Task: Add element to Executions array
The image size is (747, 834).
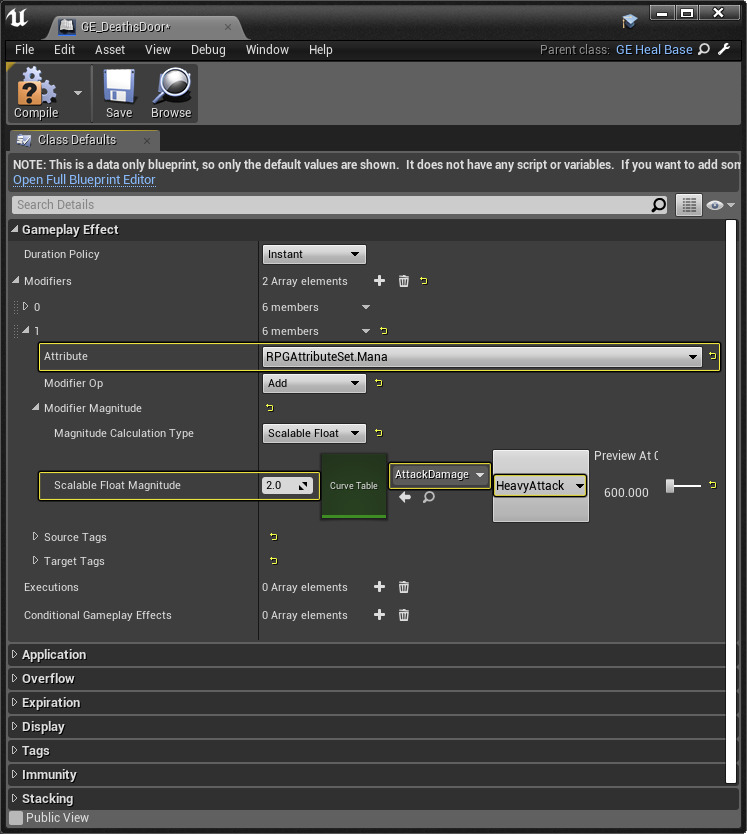Action: pos(379,587)
